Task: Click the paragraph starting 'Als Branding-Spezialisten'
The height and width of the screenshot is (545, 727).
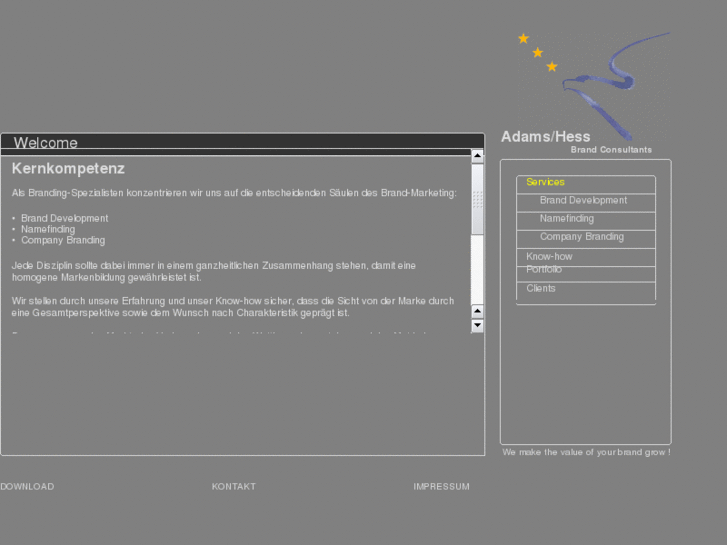Action: [x=234, y=193]
